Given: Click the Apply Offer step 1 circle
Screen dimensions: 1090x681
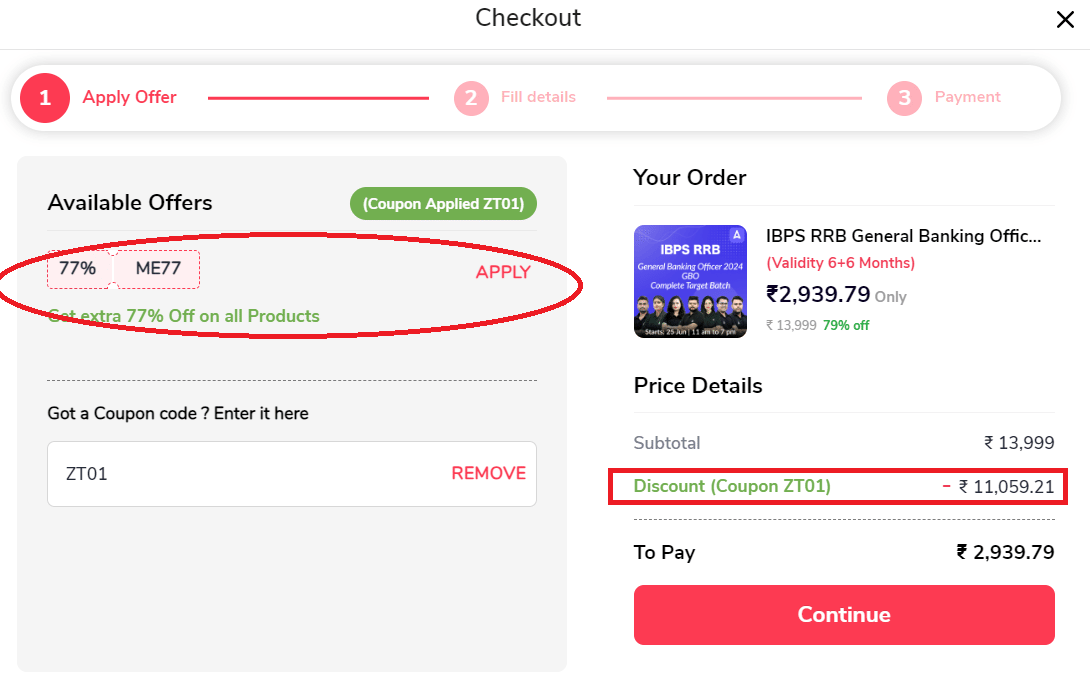Looking at the screenshot, I should point(44,97).
